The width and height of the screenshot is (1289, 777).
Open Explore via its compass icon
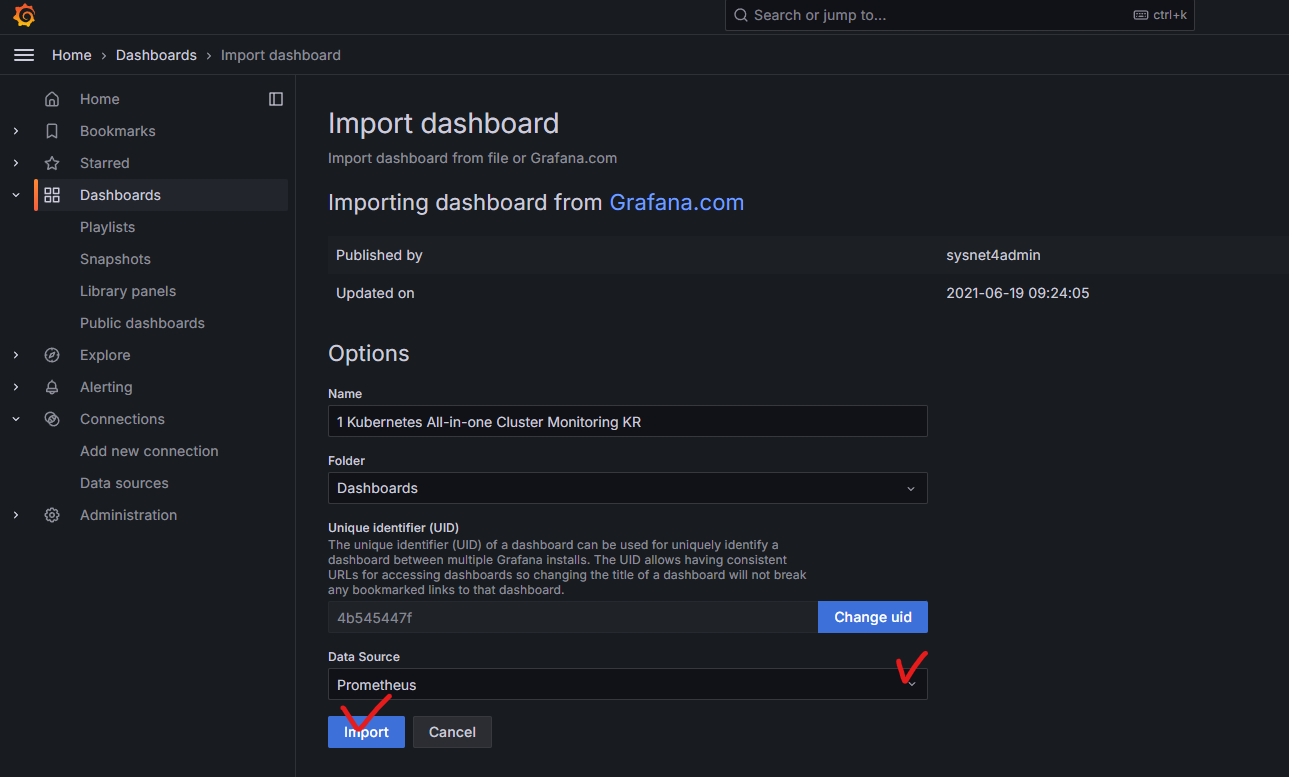(51, 355)
